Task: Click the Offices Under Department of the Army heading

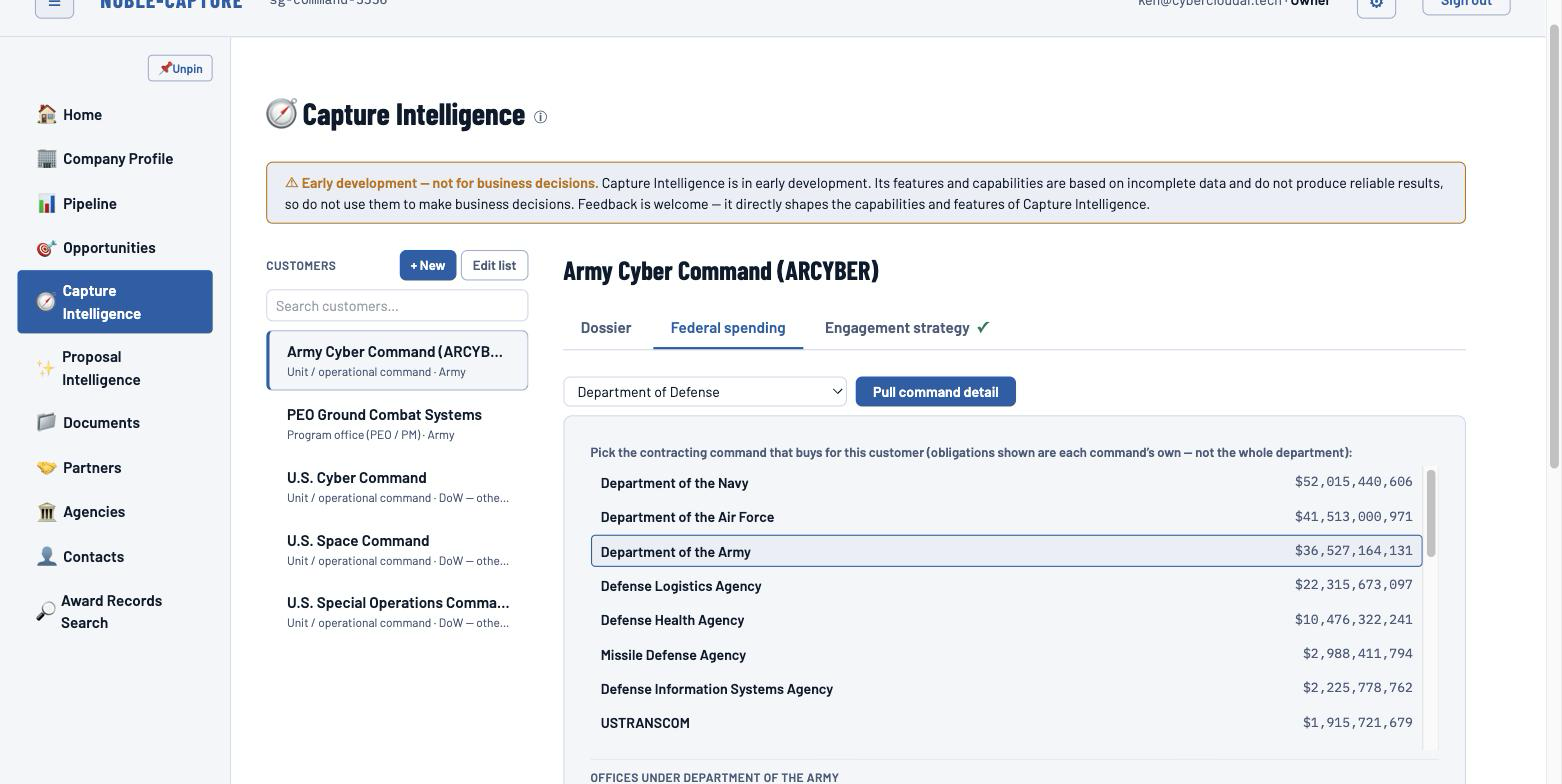Action: [x=714, y=777]
